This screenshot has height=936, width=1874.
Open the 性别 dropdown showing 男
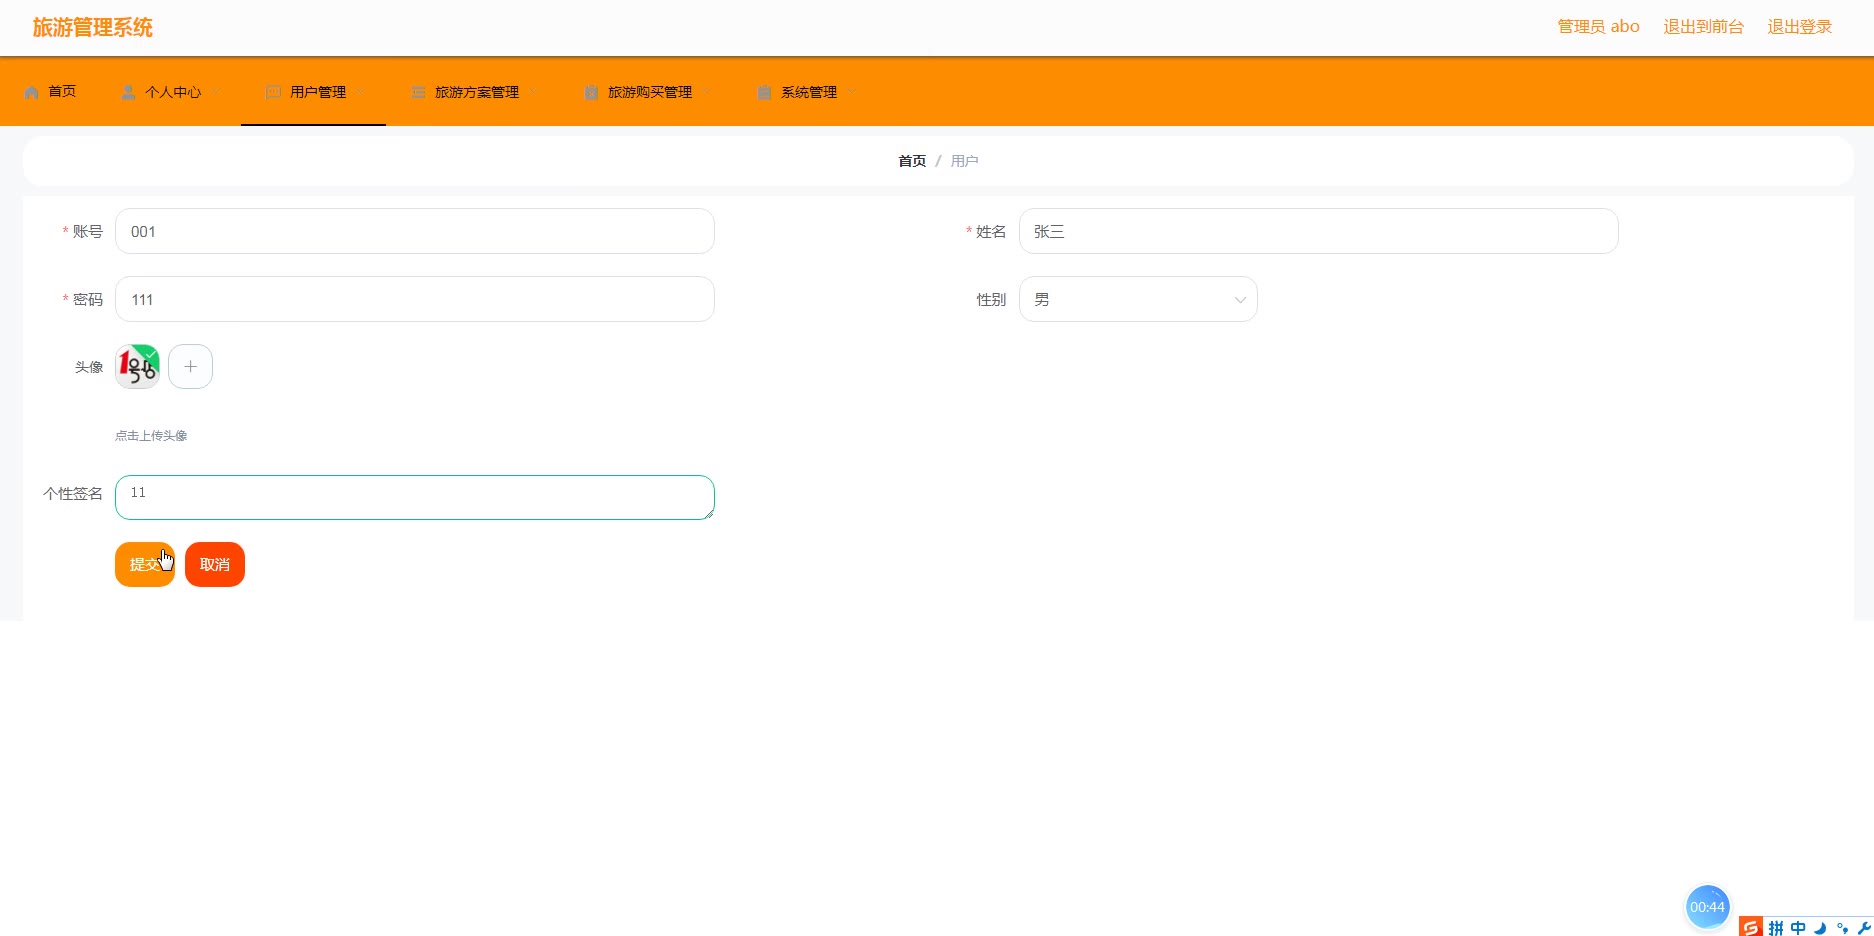pyautogui.click(x=1138, y=299)
